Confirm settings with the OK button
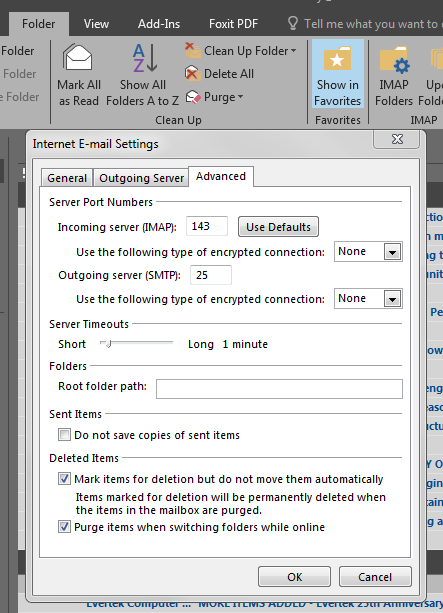 tap(294, 577)
